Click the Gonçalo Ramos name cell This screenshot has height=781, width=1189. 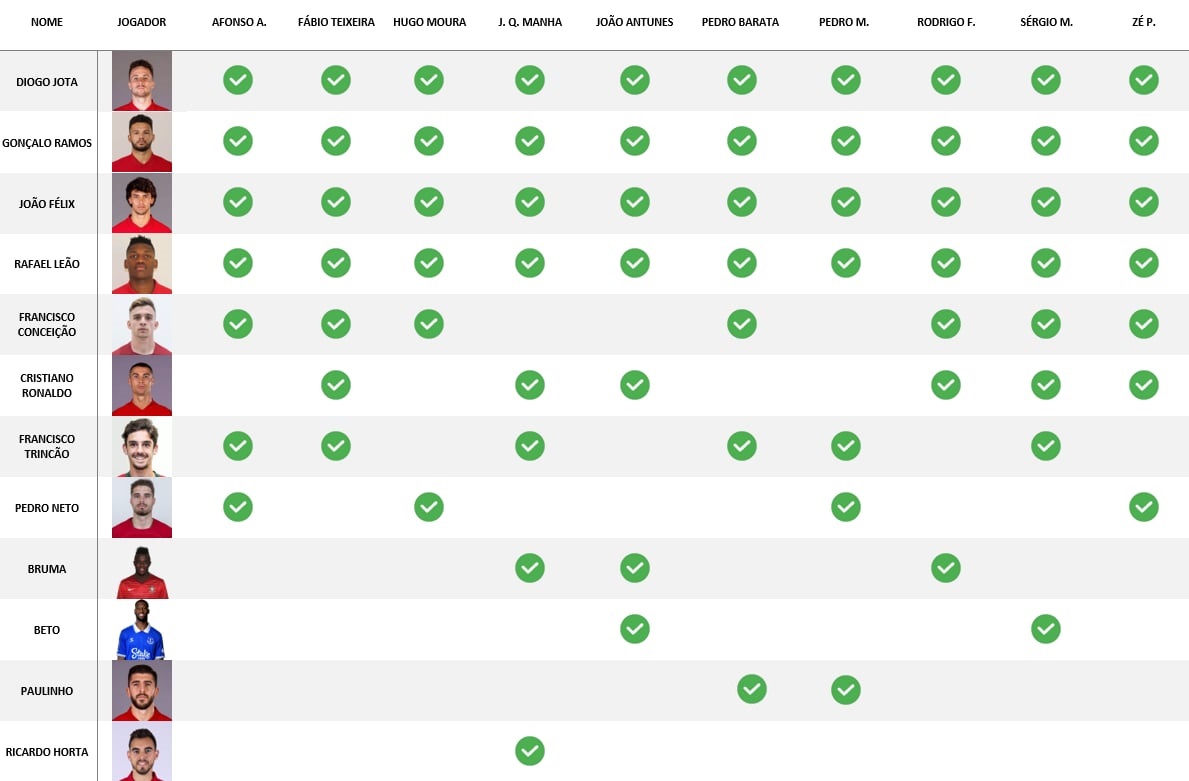pos(47,143)
